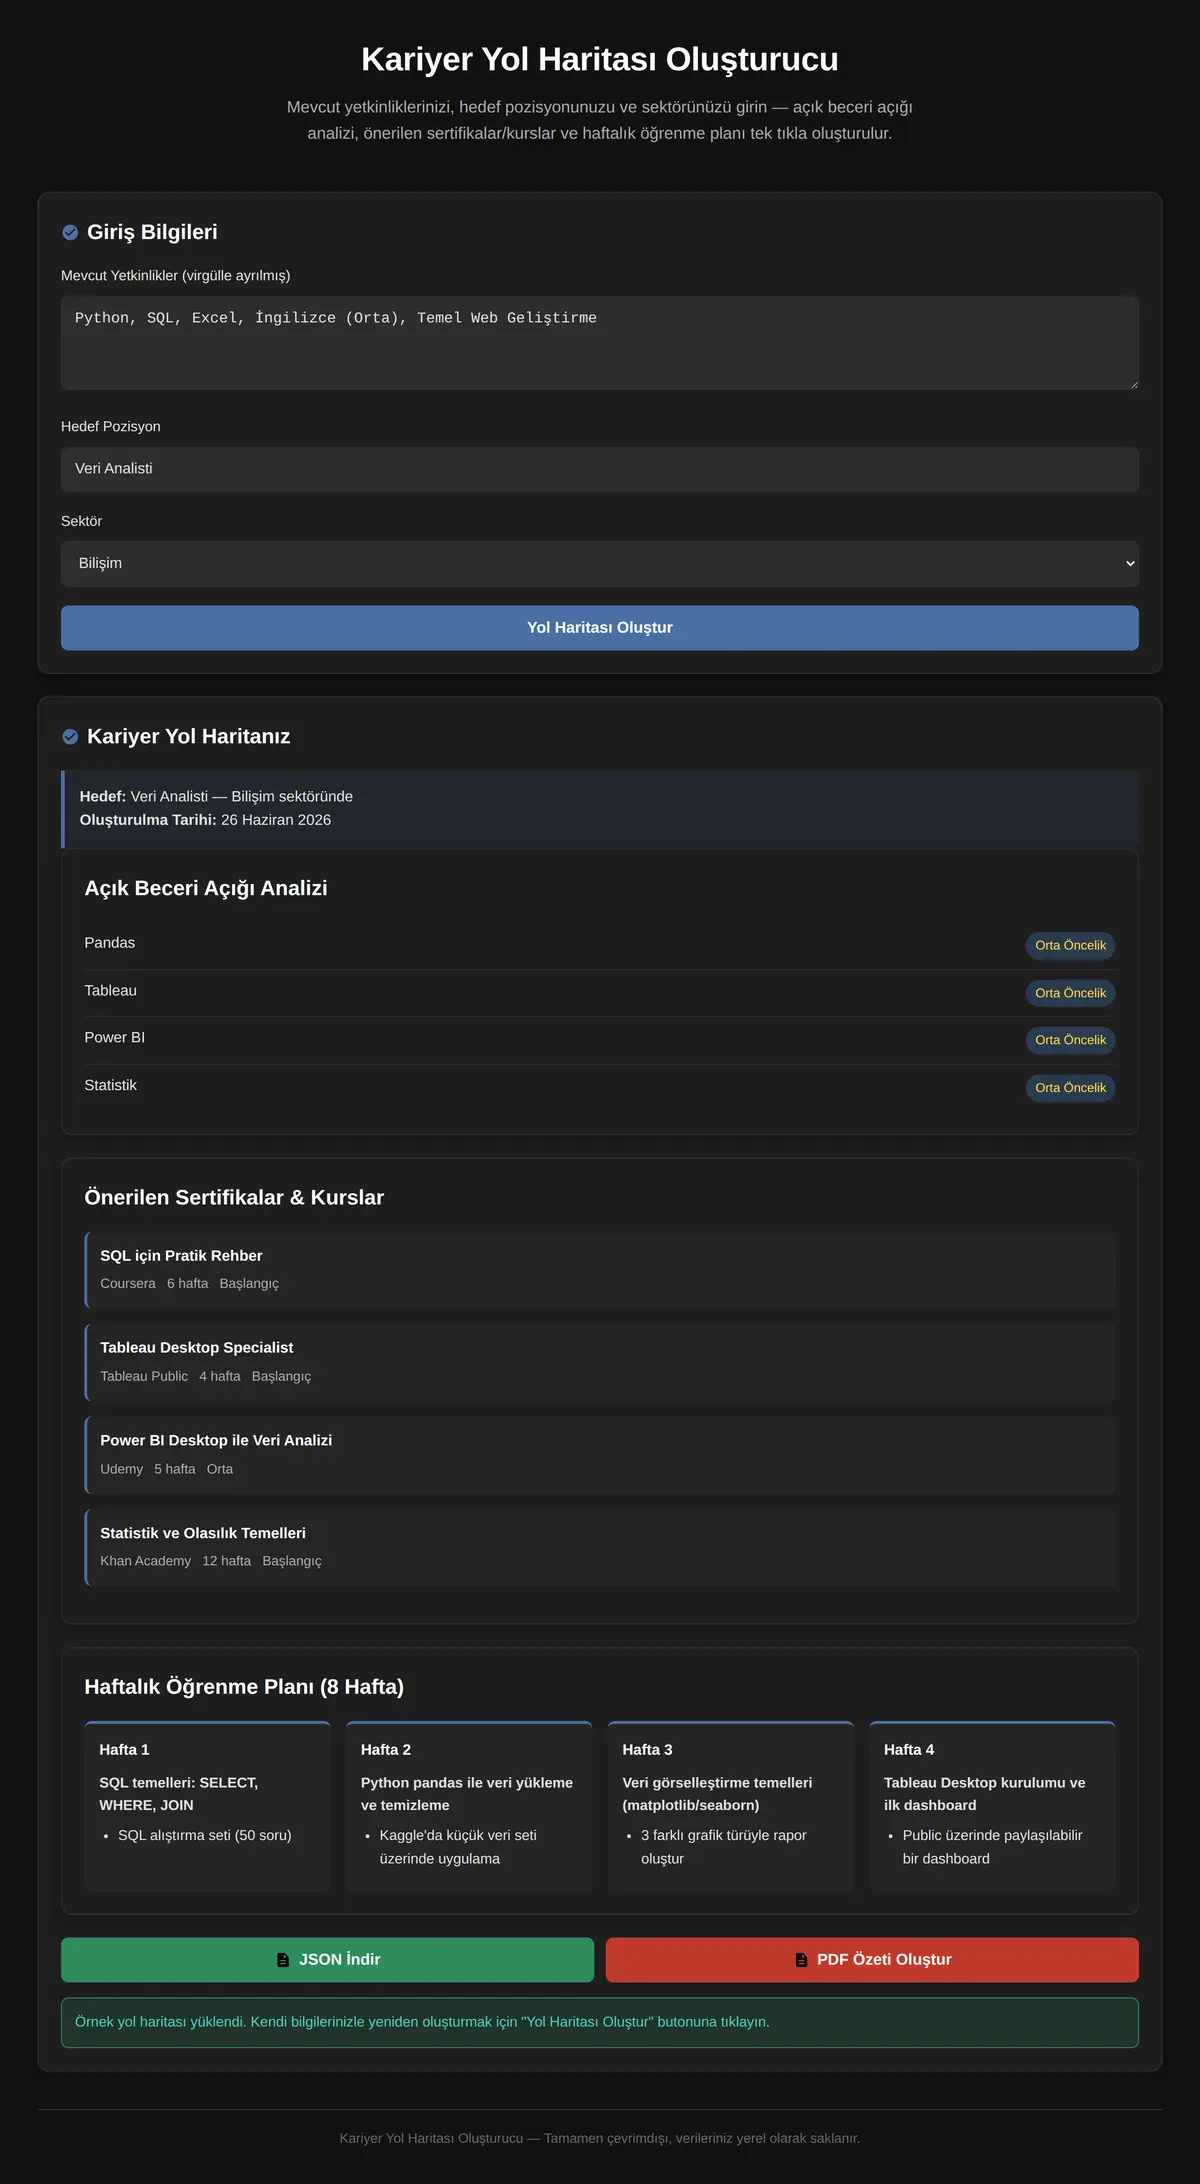Select the Power BI skill gap row
The width and height of the screenshot is (1200, 2184).
pyautogui.click(x=600, y=1040)
